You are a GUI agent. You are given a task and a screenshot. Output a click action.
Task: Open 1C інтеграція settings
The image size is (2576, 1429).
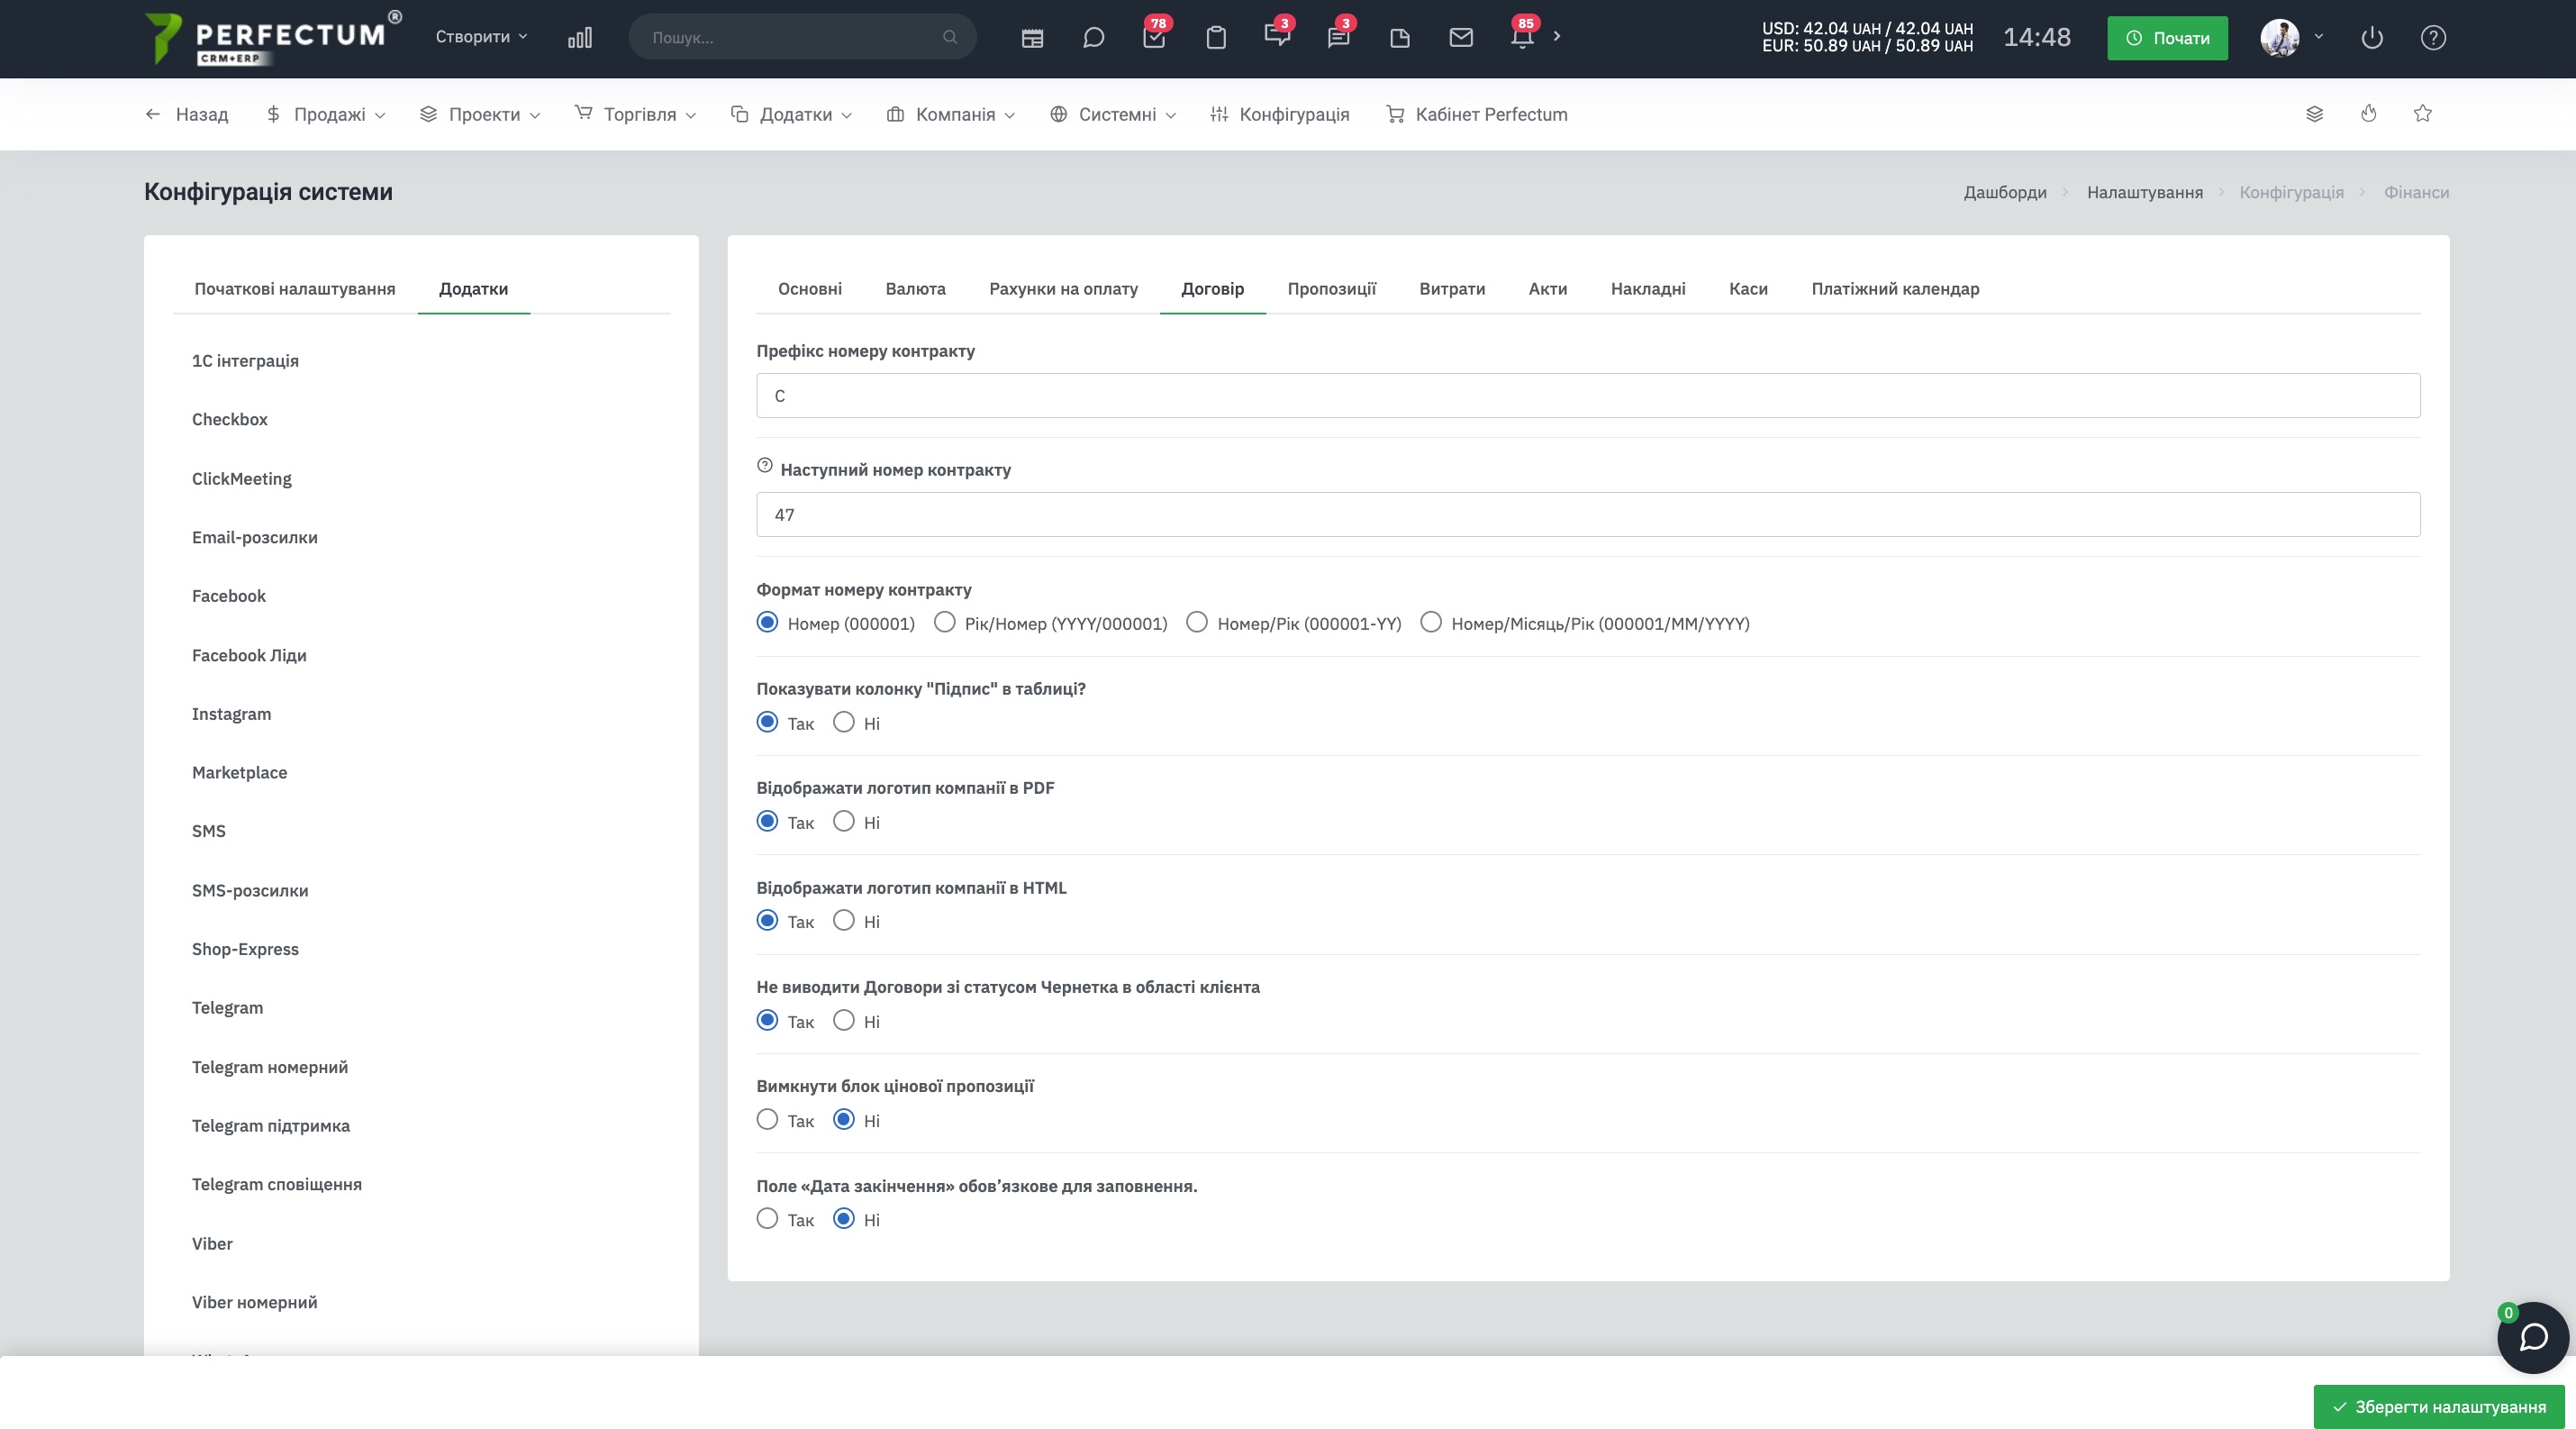[245, 361]
